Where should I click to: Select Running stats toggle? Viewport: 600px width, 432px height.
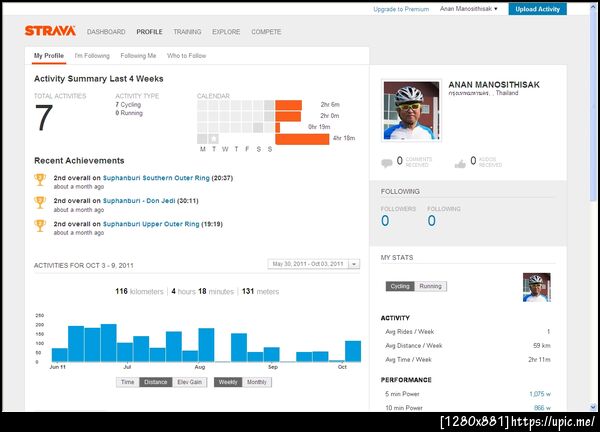pyautogui.click(x=430, y=286)
